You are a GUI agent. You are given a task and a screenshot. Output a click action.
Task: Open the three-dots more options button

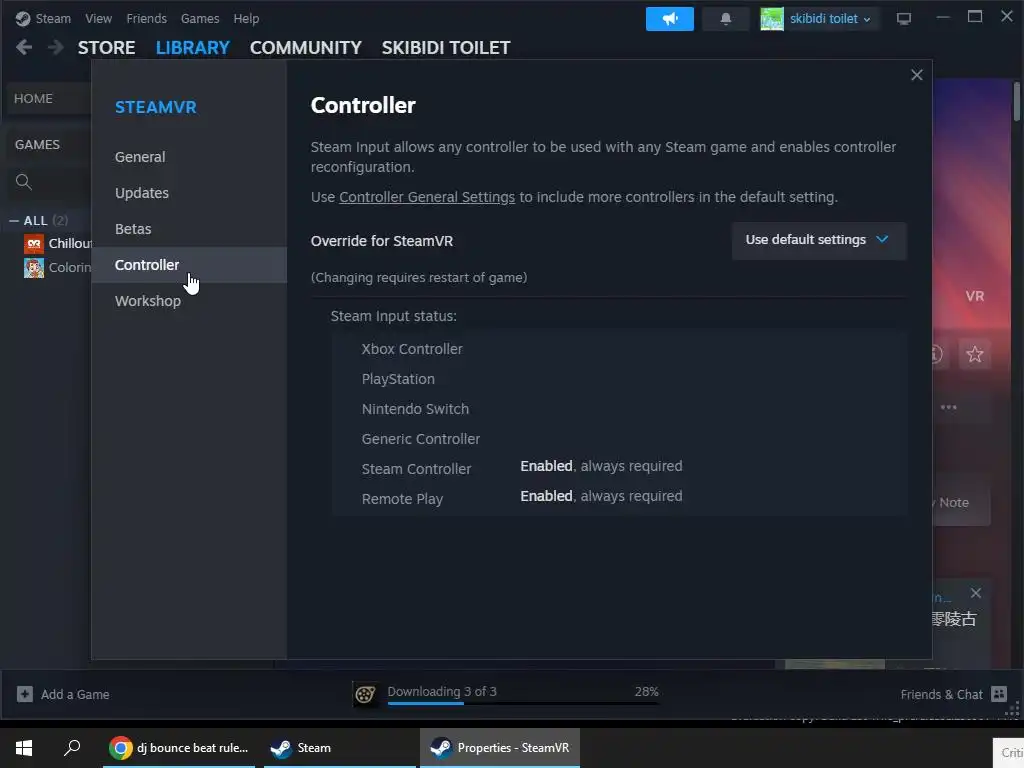[x=948, y=407]
